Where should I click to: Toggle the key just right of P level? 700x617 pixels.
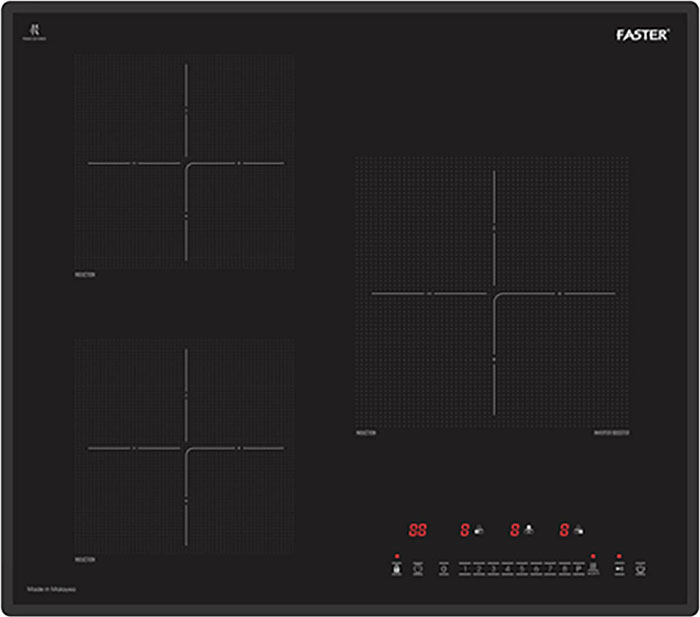tap(593, 568)
